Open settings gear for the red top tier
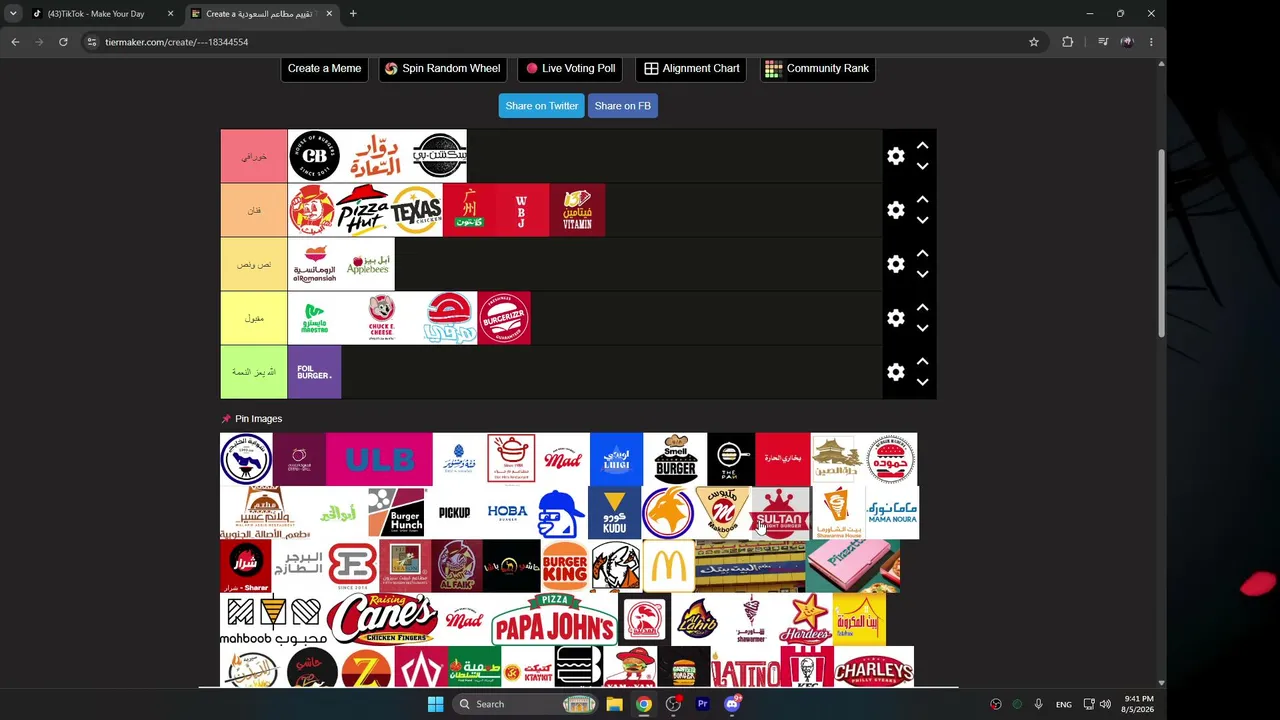The image size is (1280, 720). [896, 156]
